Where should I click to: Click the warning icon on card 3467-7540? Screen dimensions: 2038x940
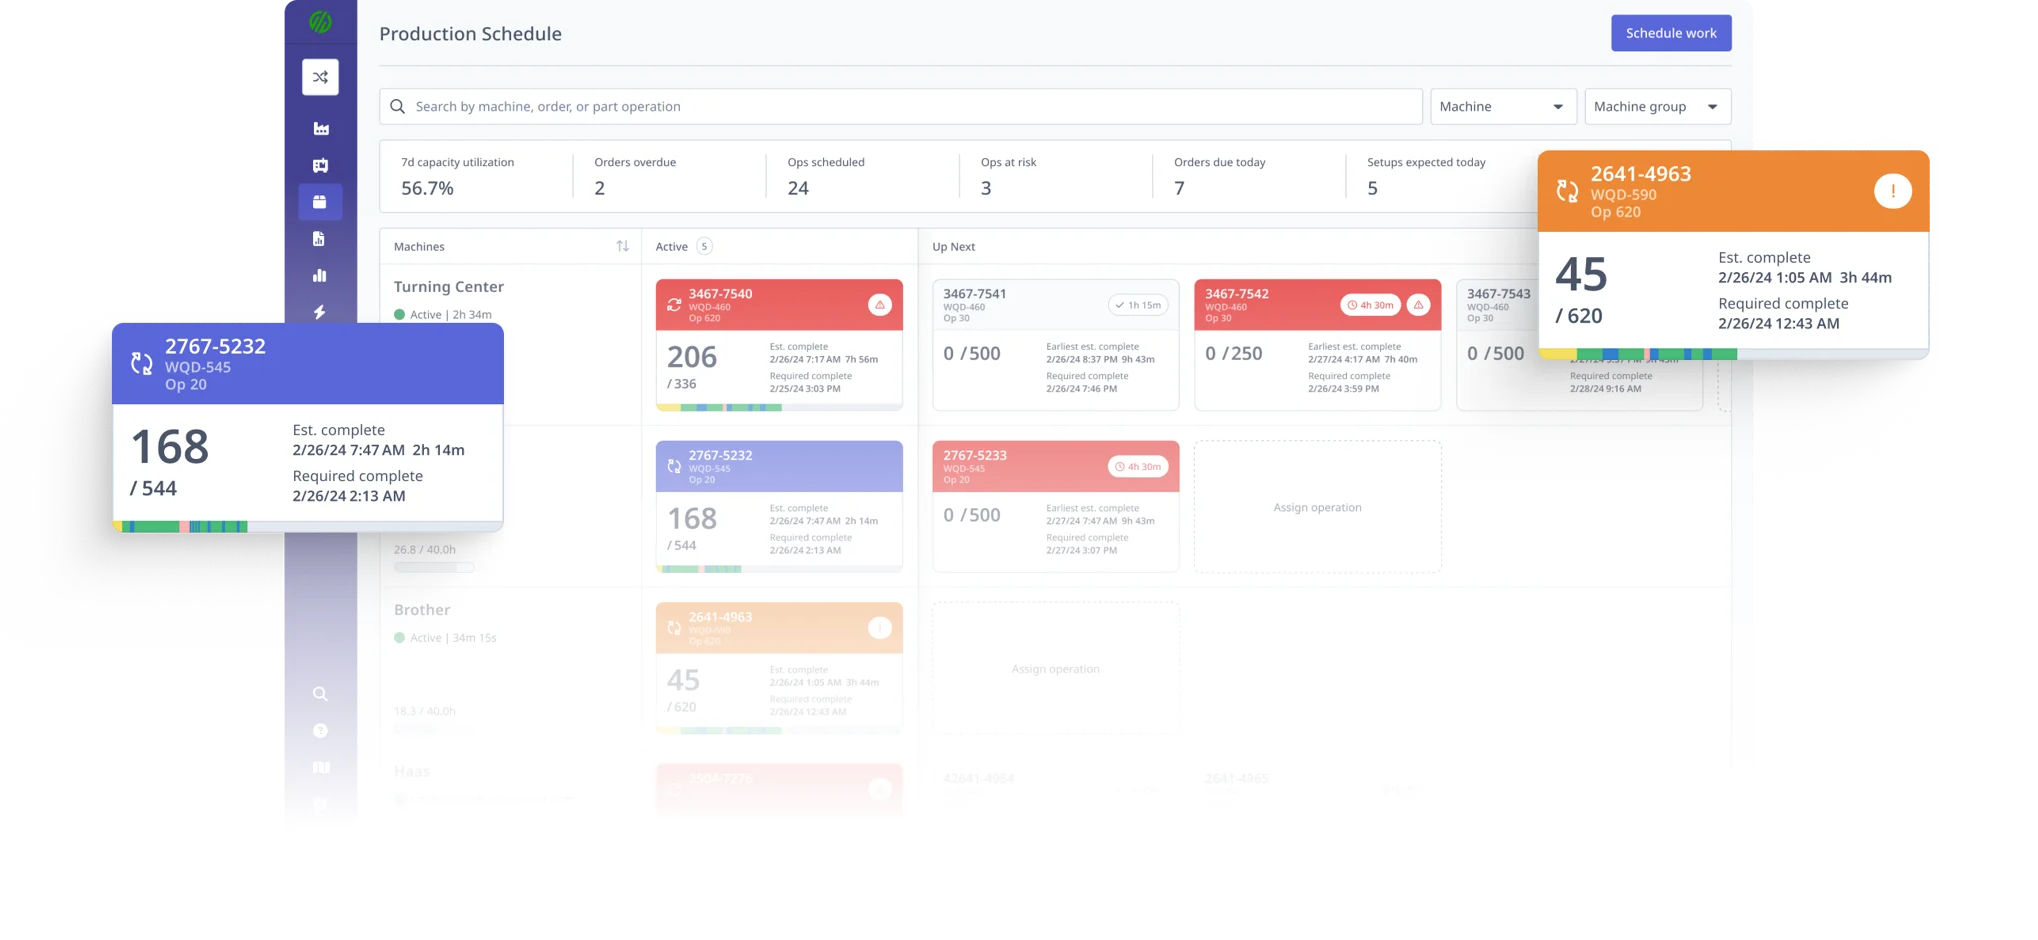pyautogui.click(x=881, y=303)
